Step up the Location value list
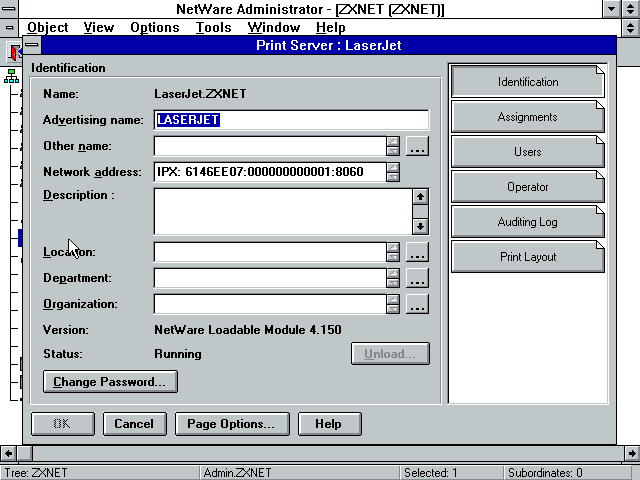The image size is (640, 480). [x=393, y=247]
